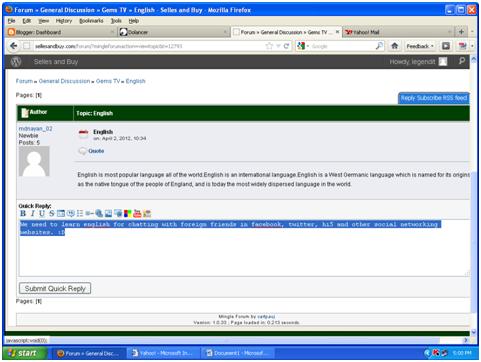Open the View menu
This screenshot has width=481, height=362.
(x=43, y=21)
